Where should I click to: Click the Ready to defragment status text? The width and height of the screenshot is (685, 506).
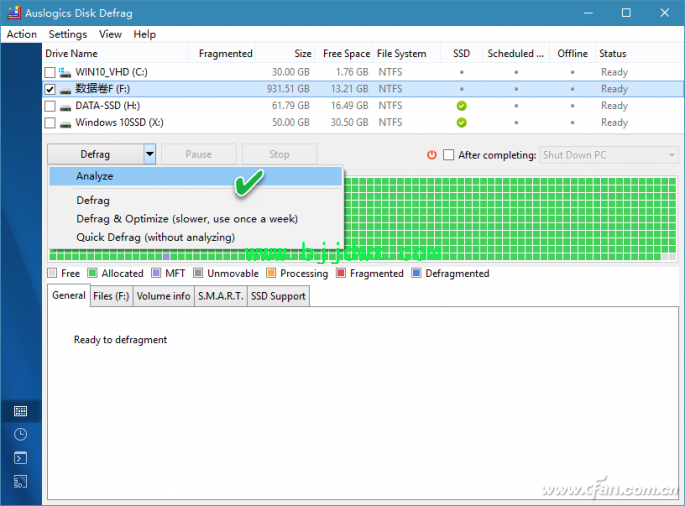[x=121, y=340]
